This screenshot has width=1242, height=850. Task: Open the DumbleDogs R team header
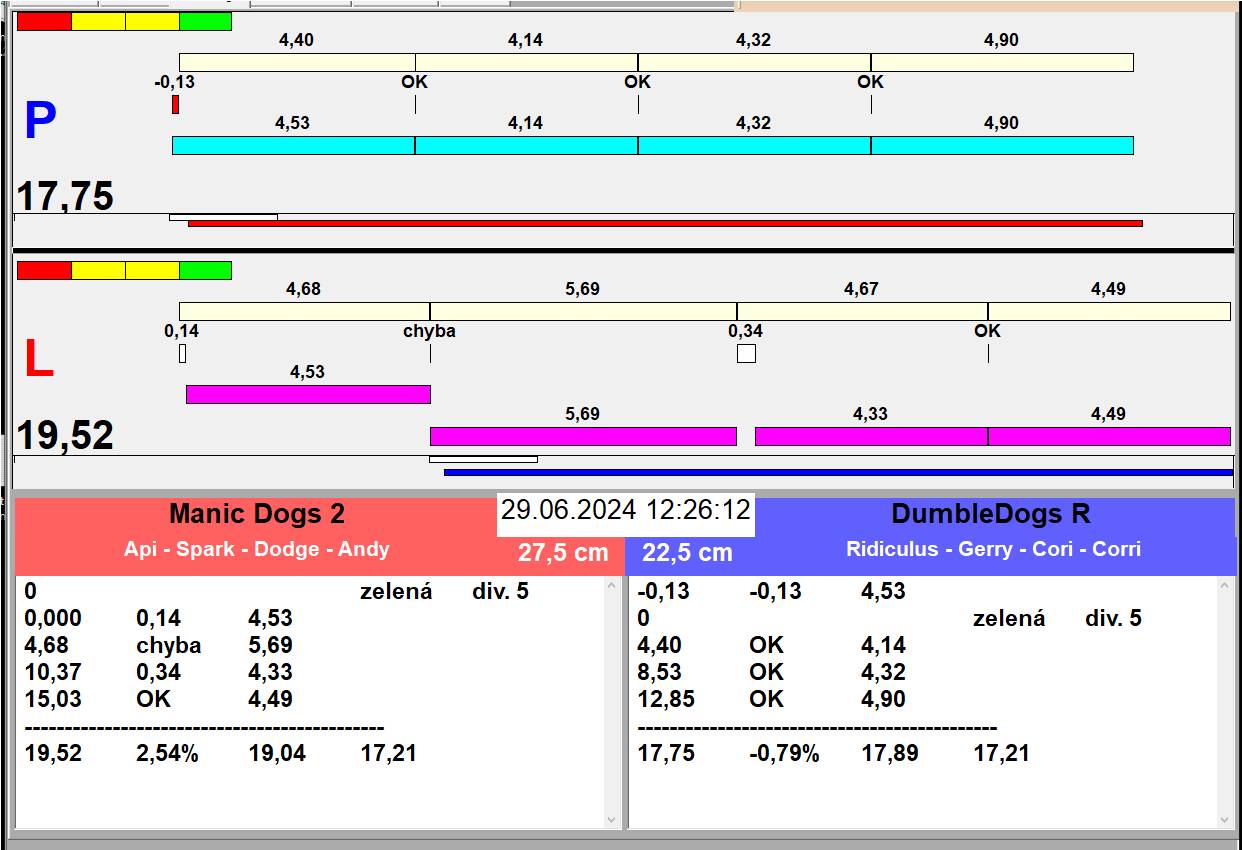[x=990, y=514]
